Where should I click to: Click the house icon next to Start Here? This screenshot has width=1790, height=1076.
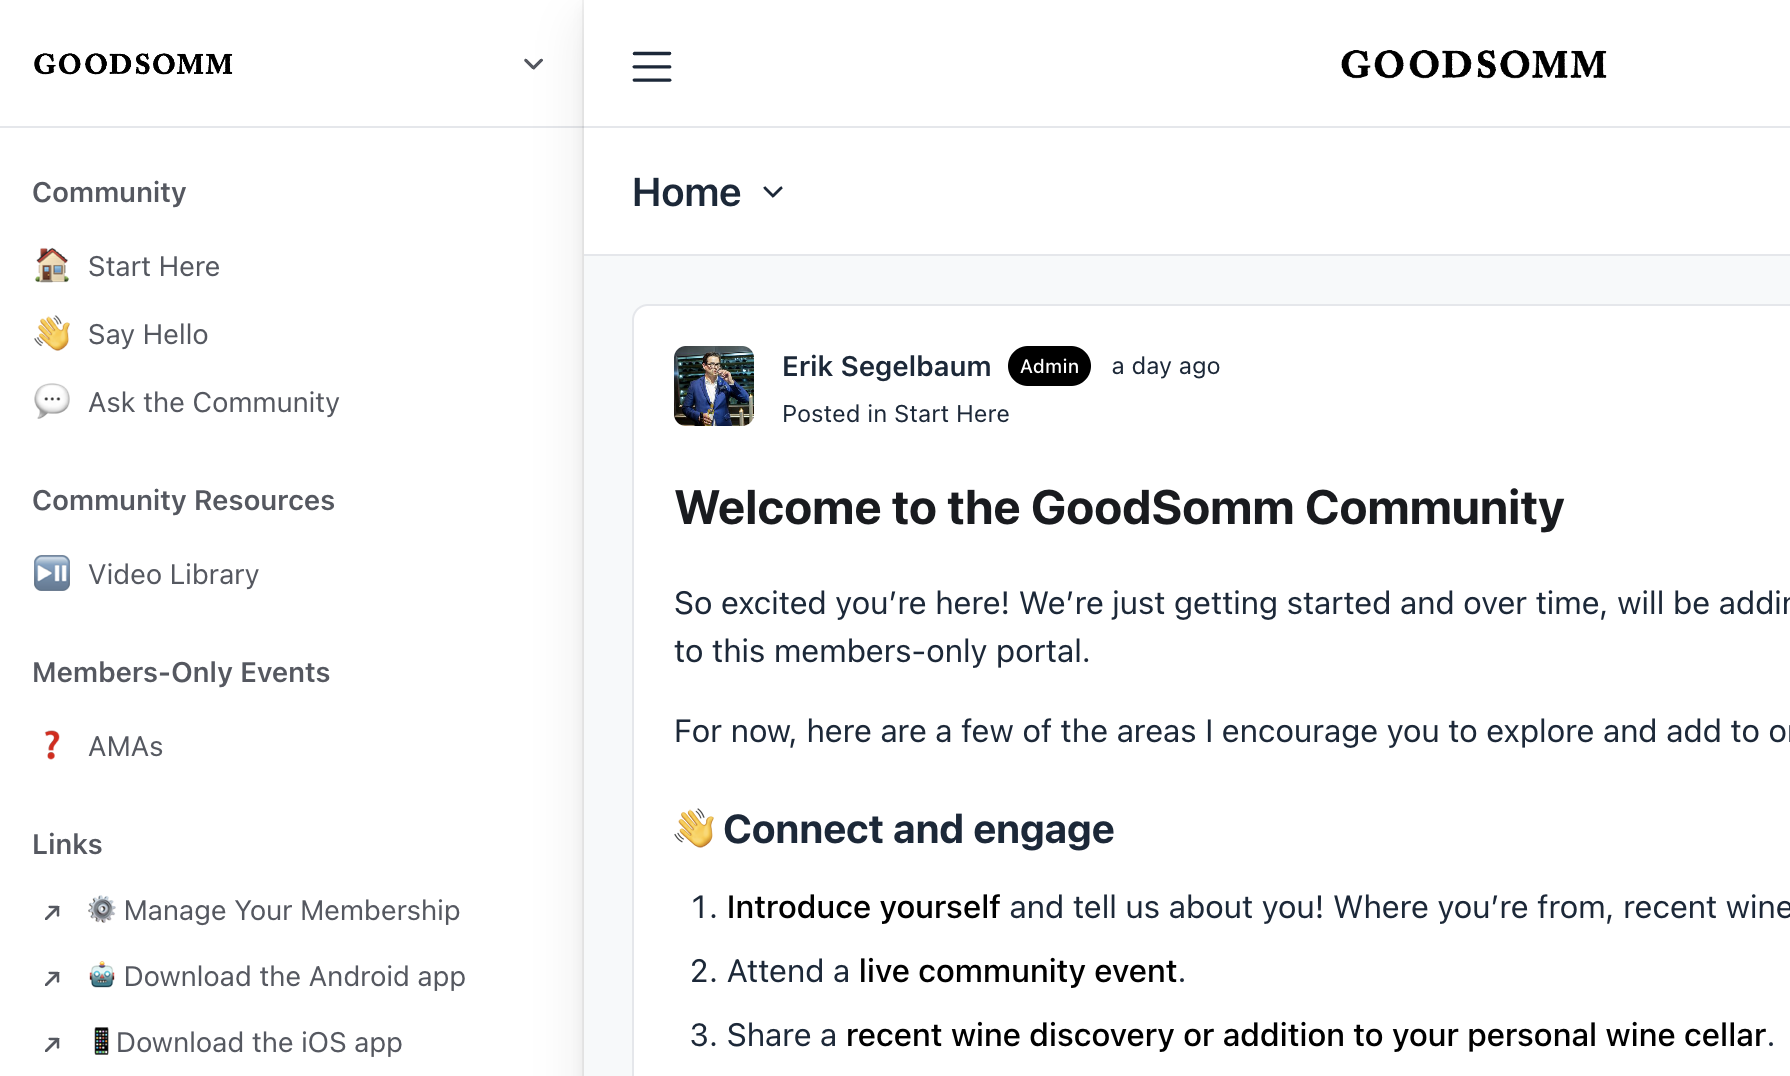(51, 266)
